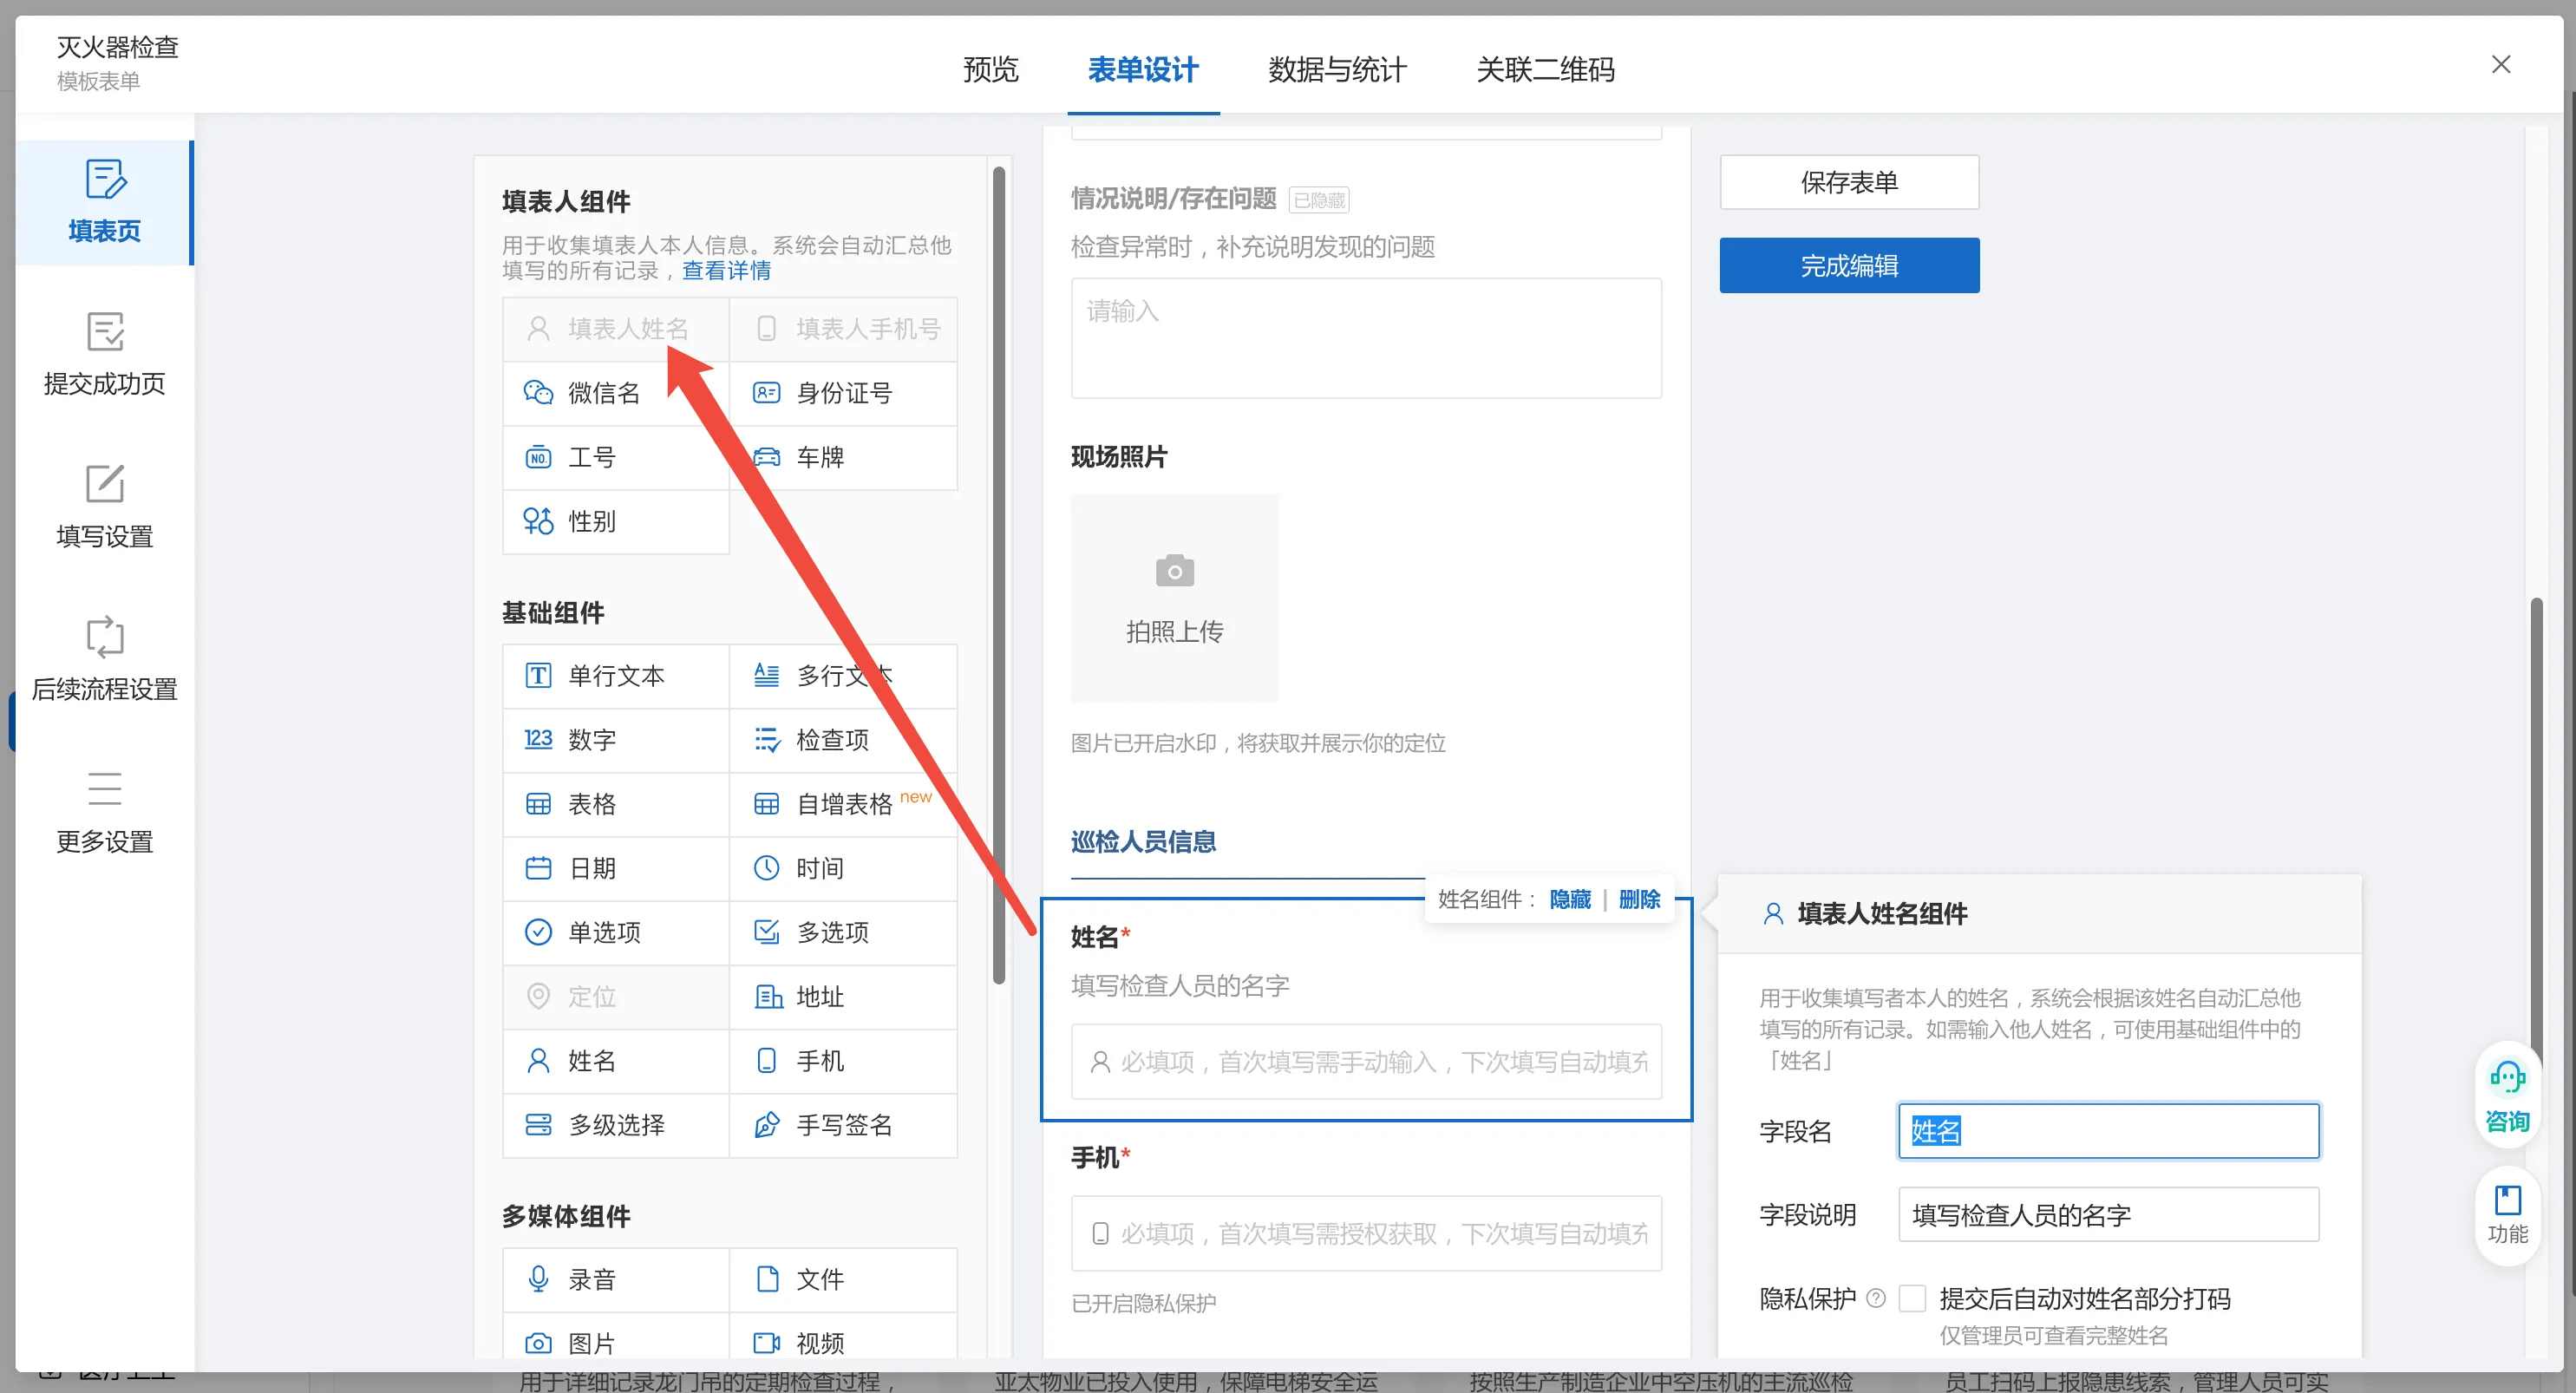Add the 表格 component
The height and width of the screenshot is (1393, 2576).
(x=616, y=804)
